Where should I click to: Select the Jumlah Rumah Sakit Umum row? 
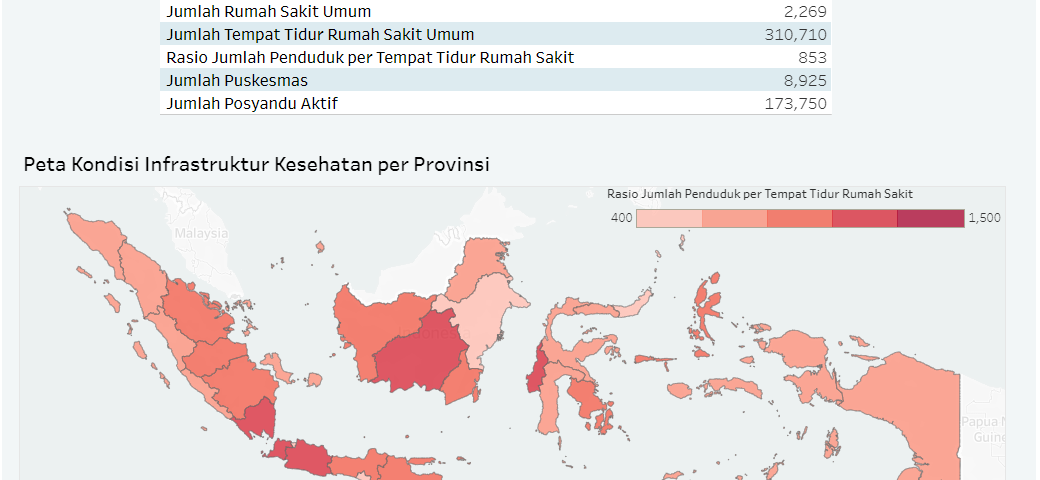[495, 11]
